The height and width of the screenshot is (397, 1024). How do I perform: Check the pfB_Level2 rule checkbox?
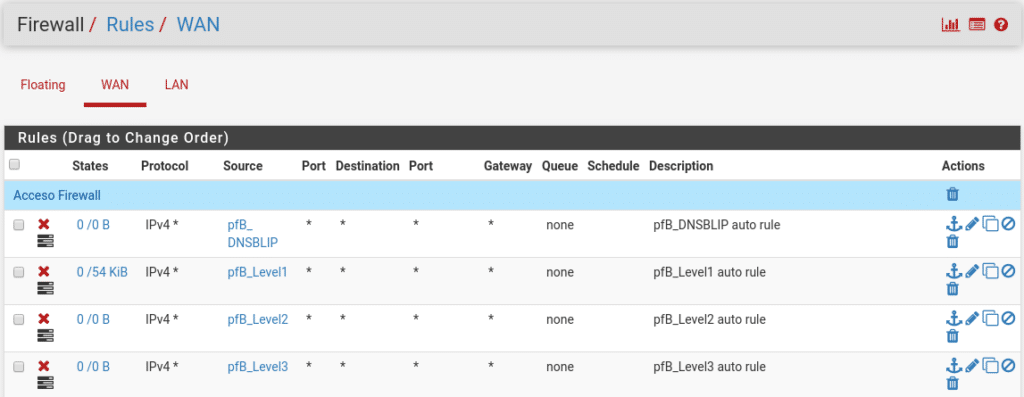coord(19,319)
